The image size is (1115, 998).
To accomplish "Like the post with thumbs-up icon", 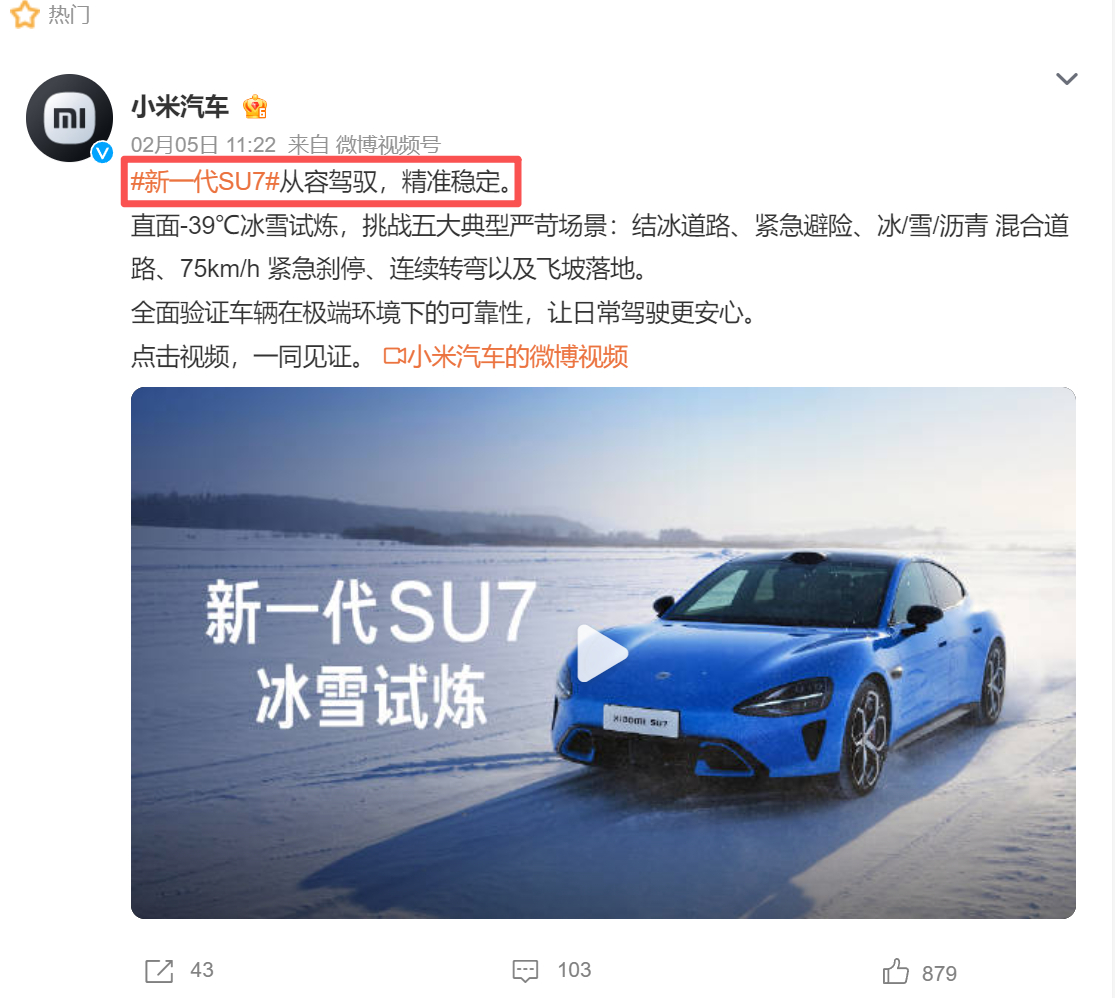I will pyautogui.click(x=895, y=971).
